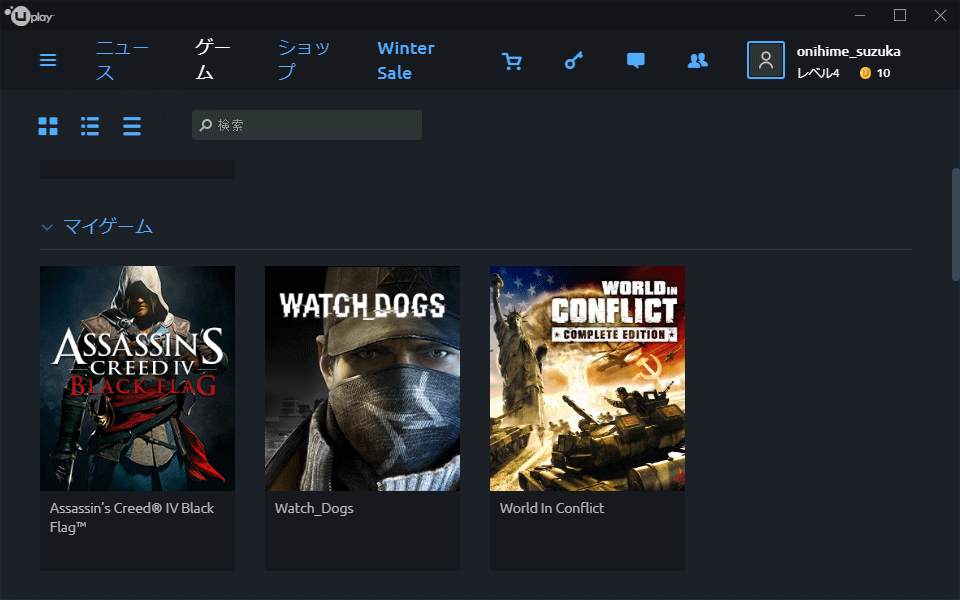Collapse the マイゲーム section chevron
960x600 pixels.
point(47,227)
